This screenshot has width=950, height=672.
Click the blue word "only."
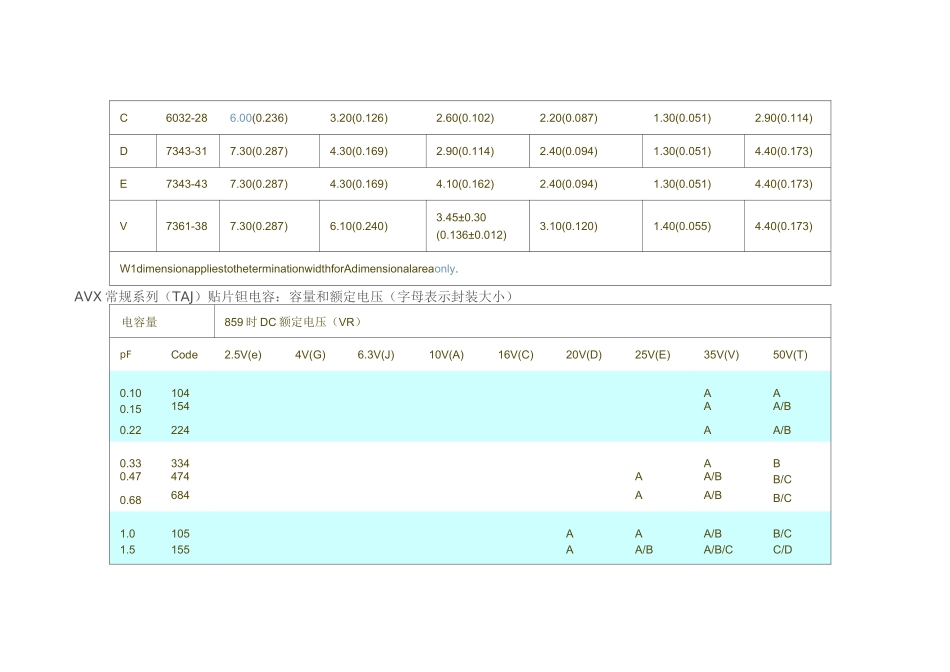446,269
